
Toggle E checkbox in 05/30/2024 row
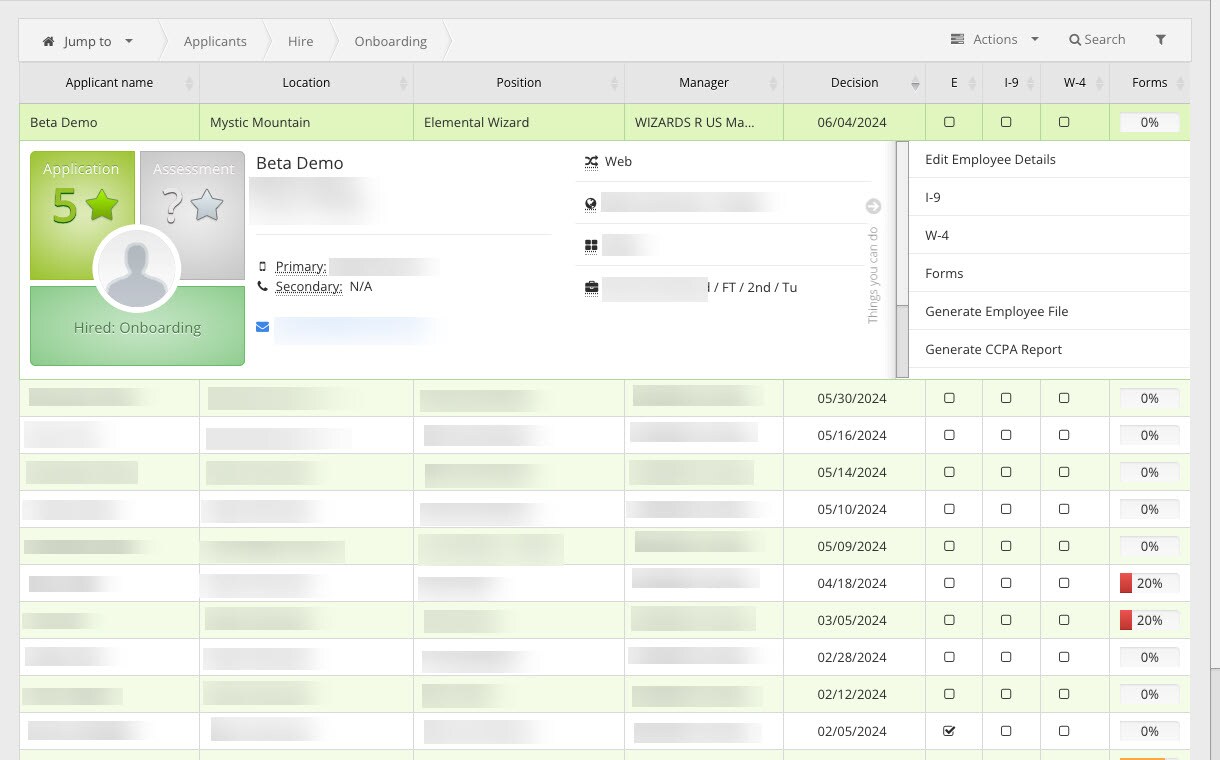949,398
